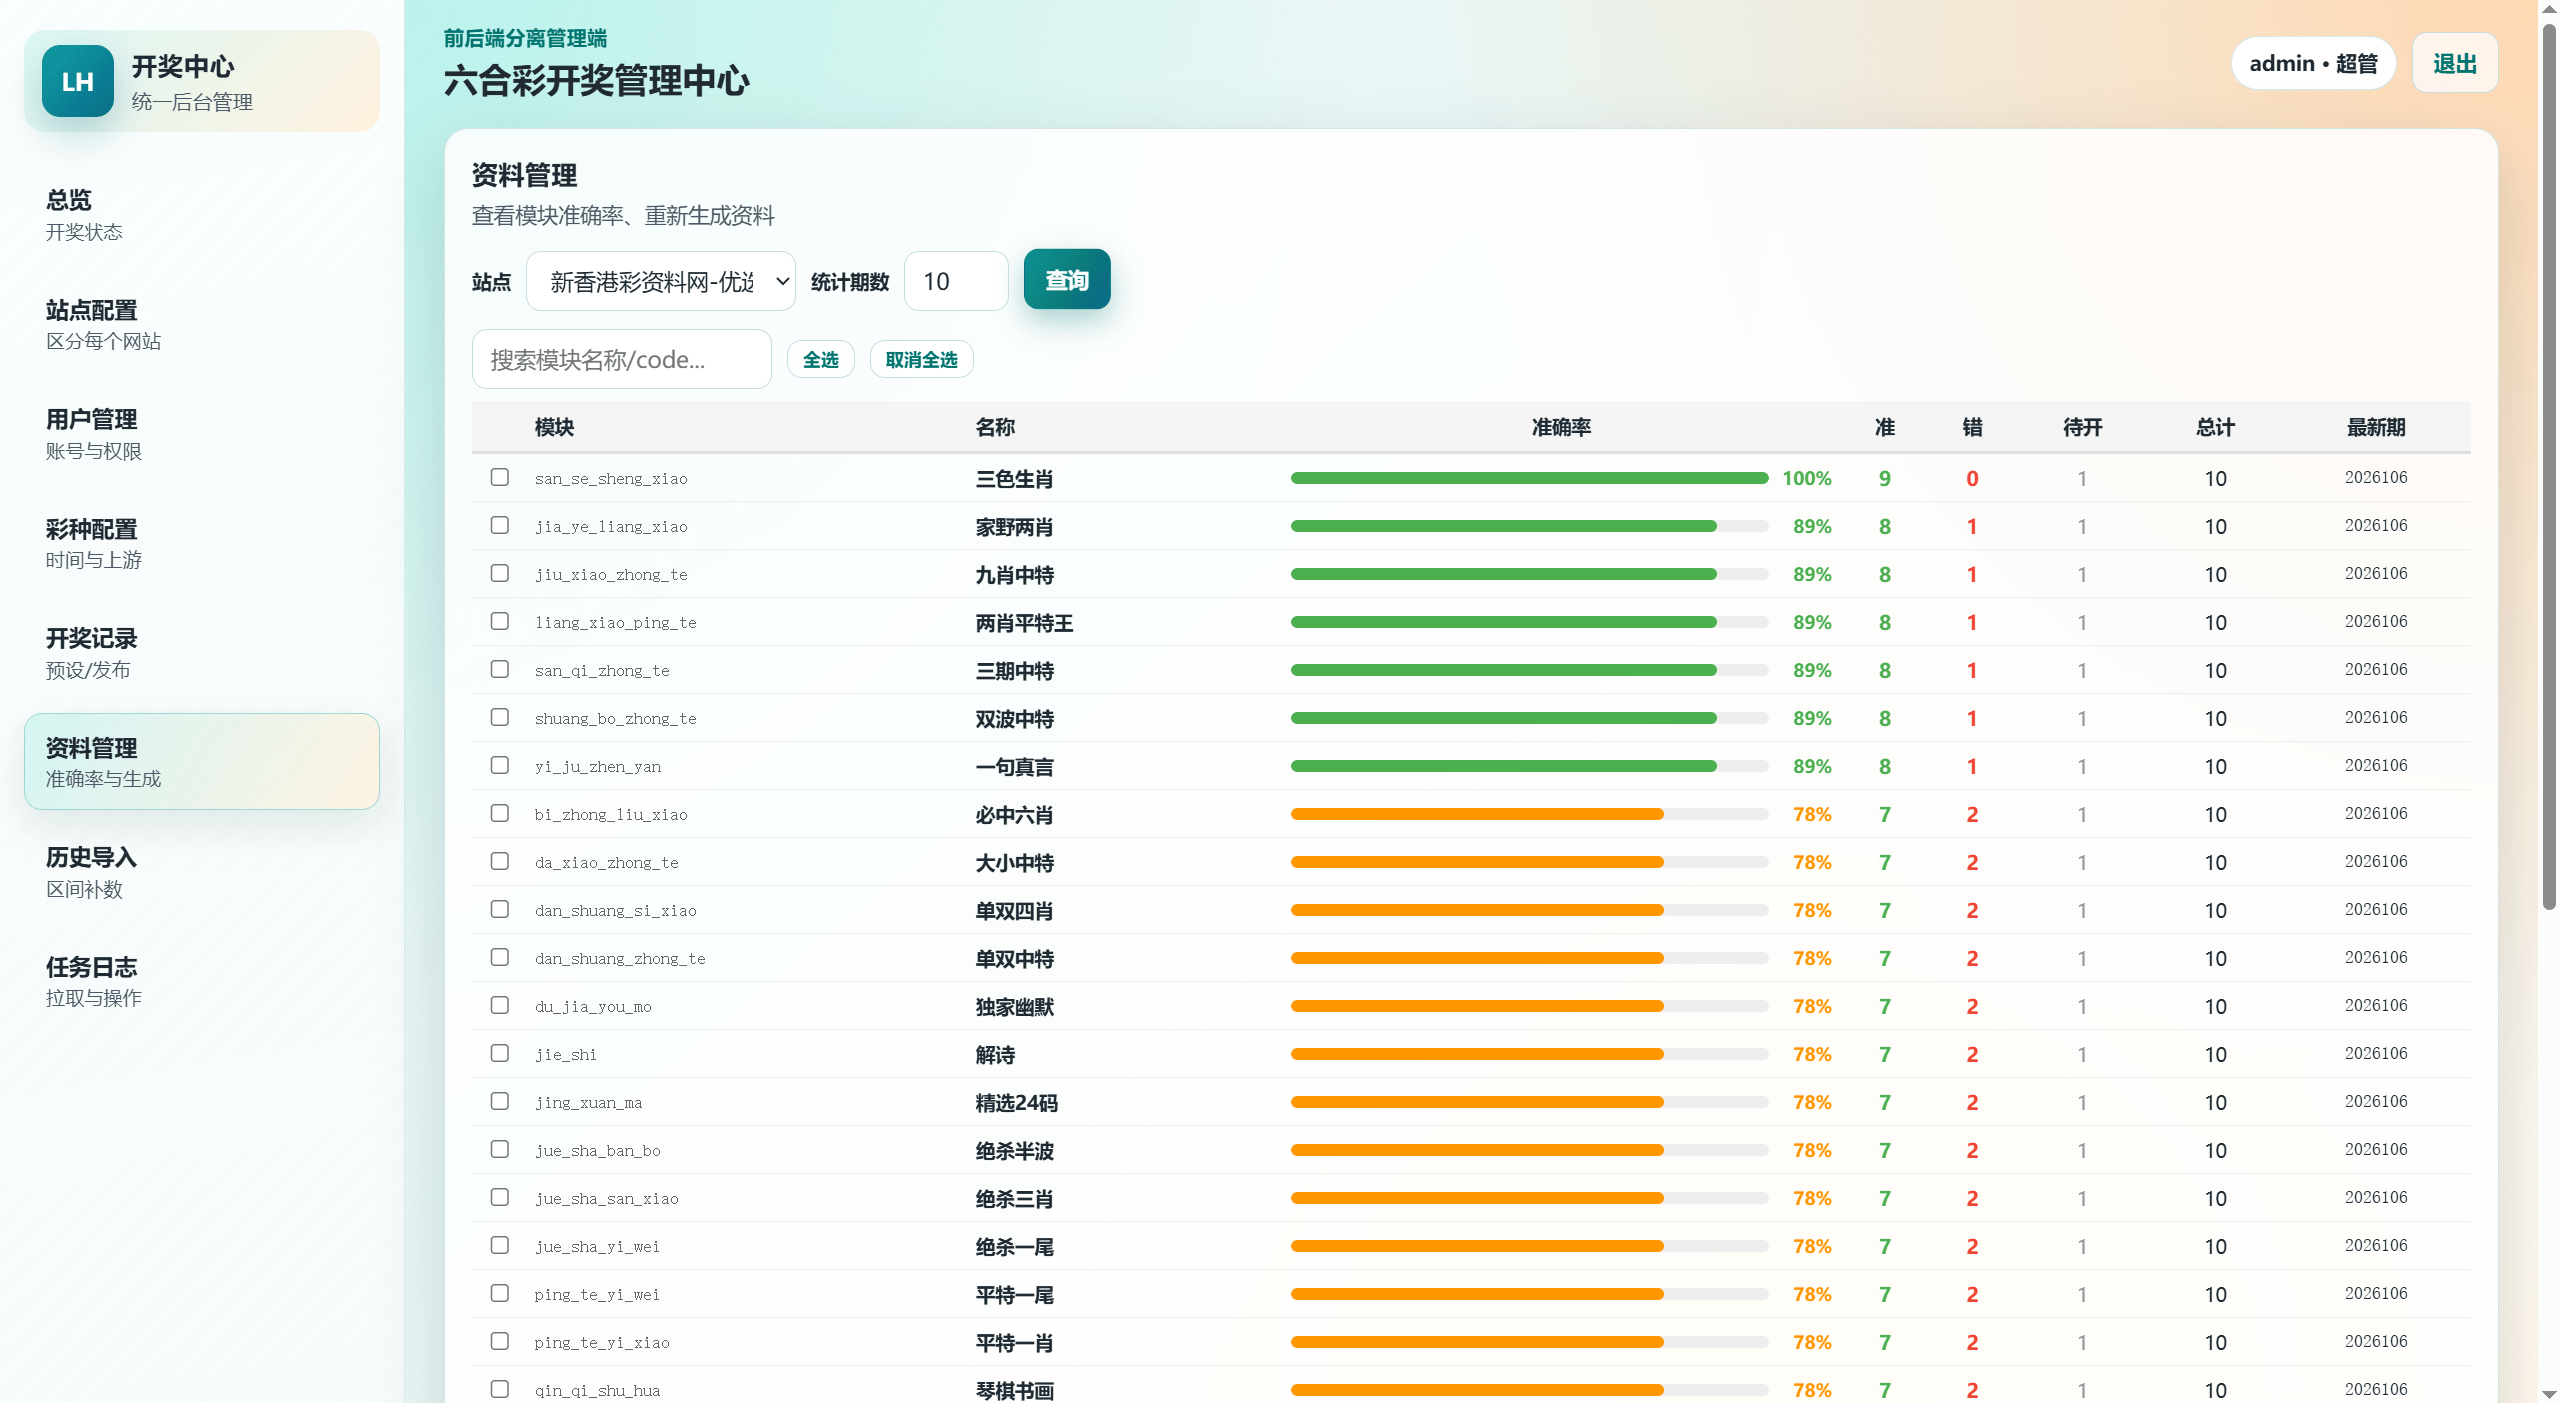2560x1403 pixels.
Task: Check the san_se_sheng_xiao row checkbox
Action: click(500, 477)
